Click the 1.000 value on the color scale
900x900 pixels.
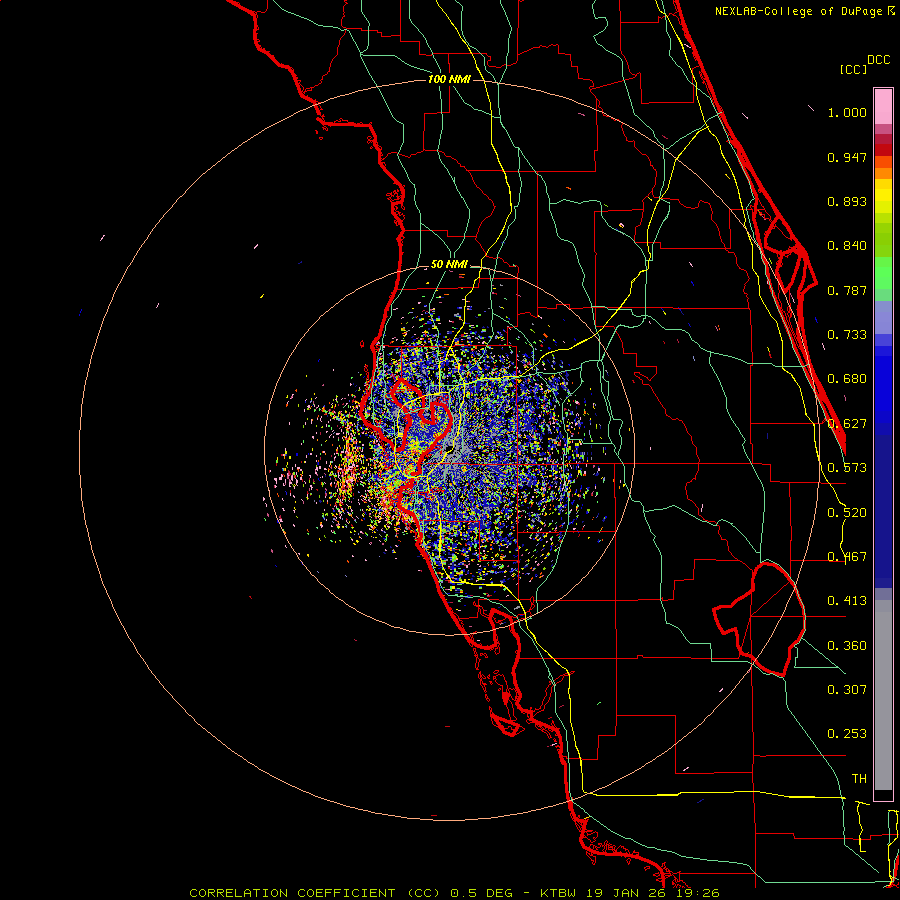pyautogui.click(x=847, y=112)
